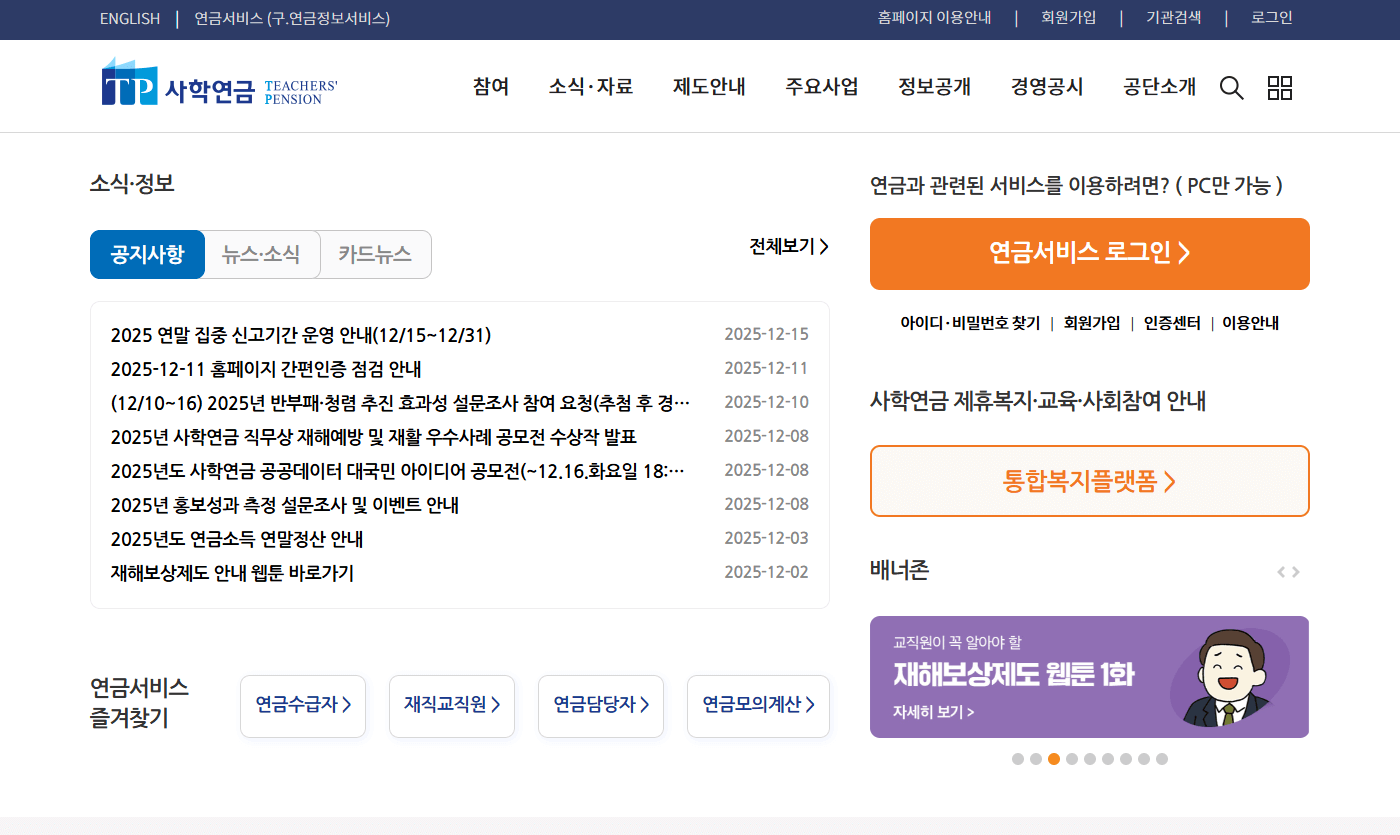Open the 참여 navigation menu

[490, 87]
